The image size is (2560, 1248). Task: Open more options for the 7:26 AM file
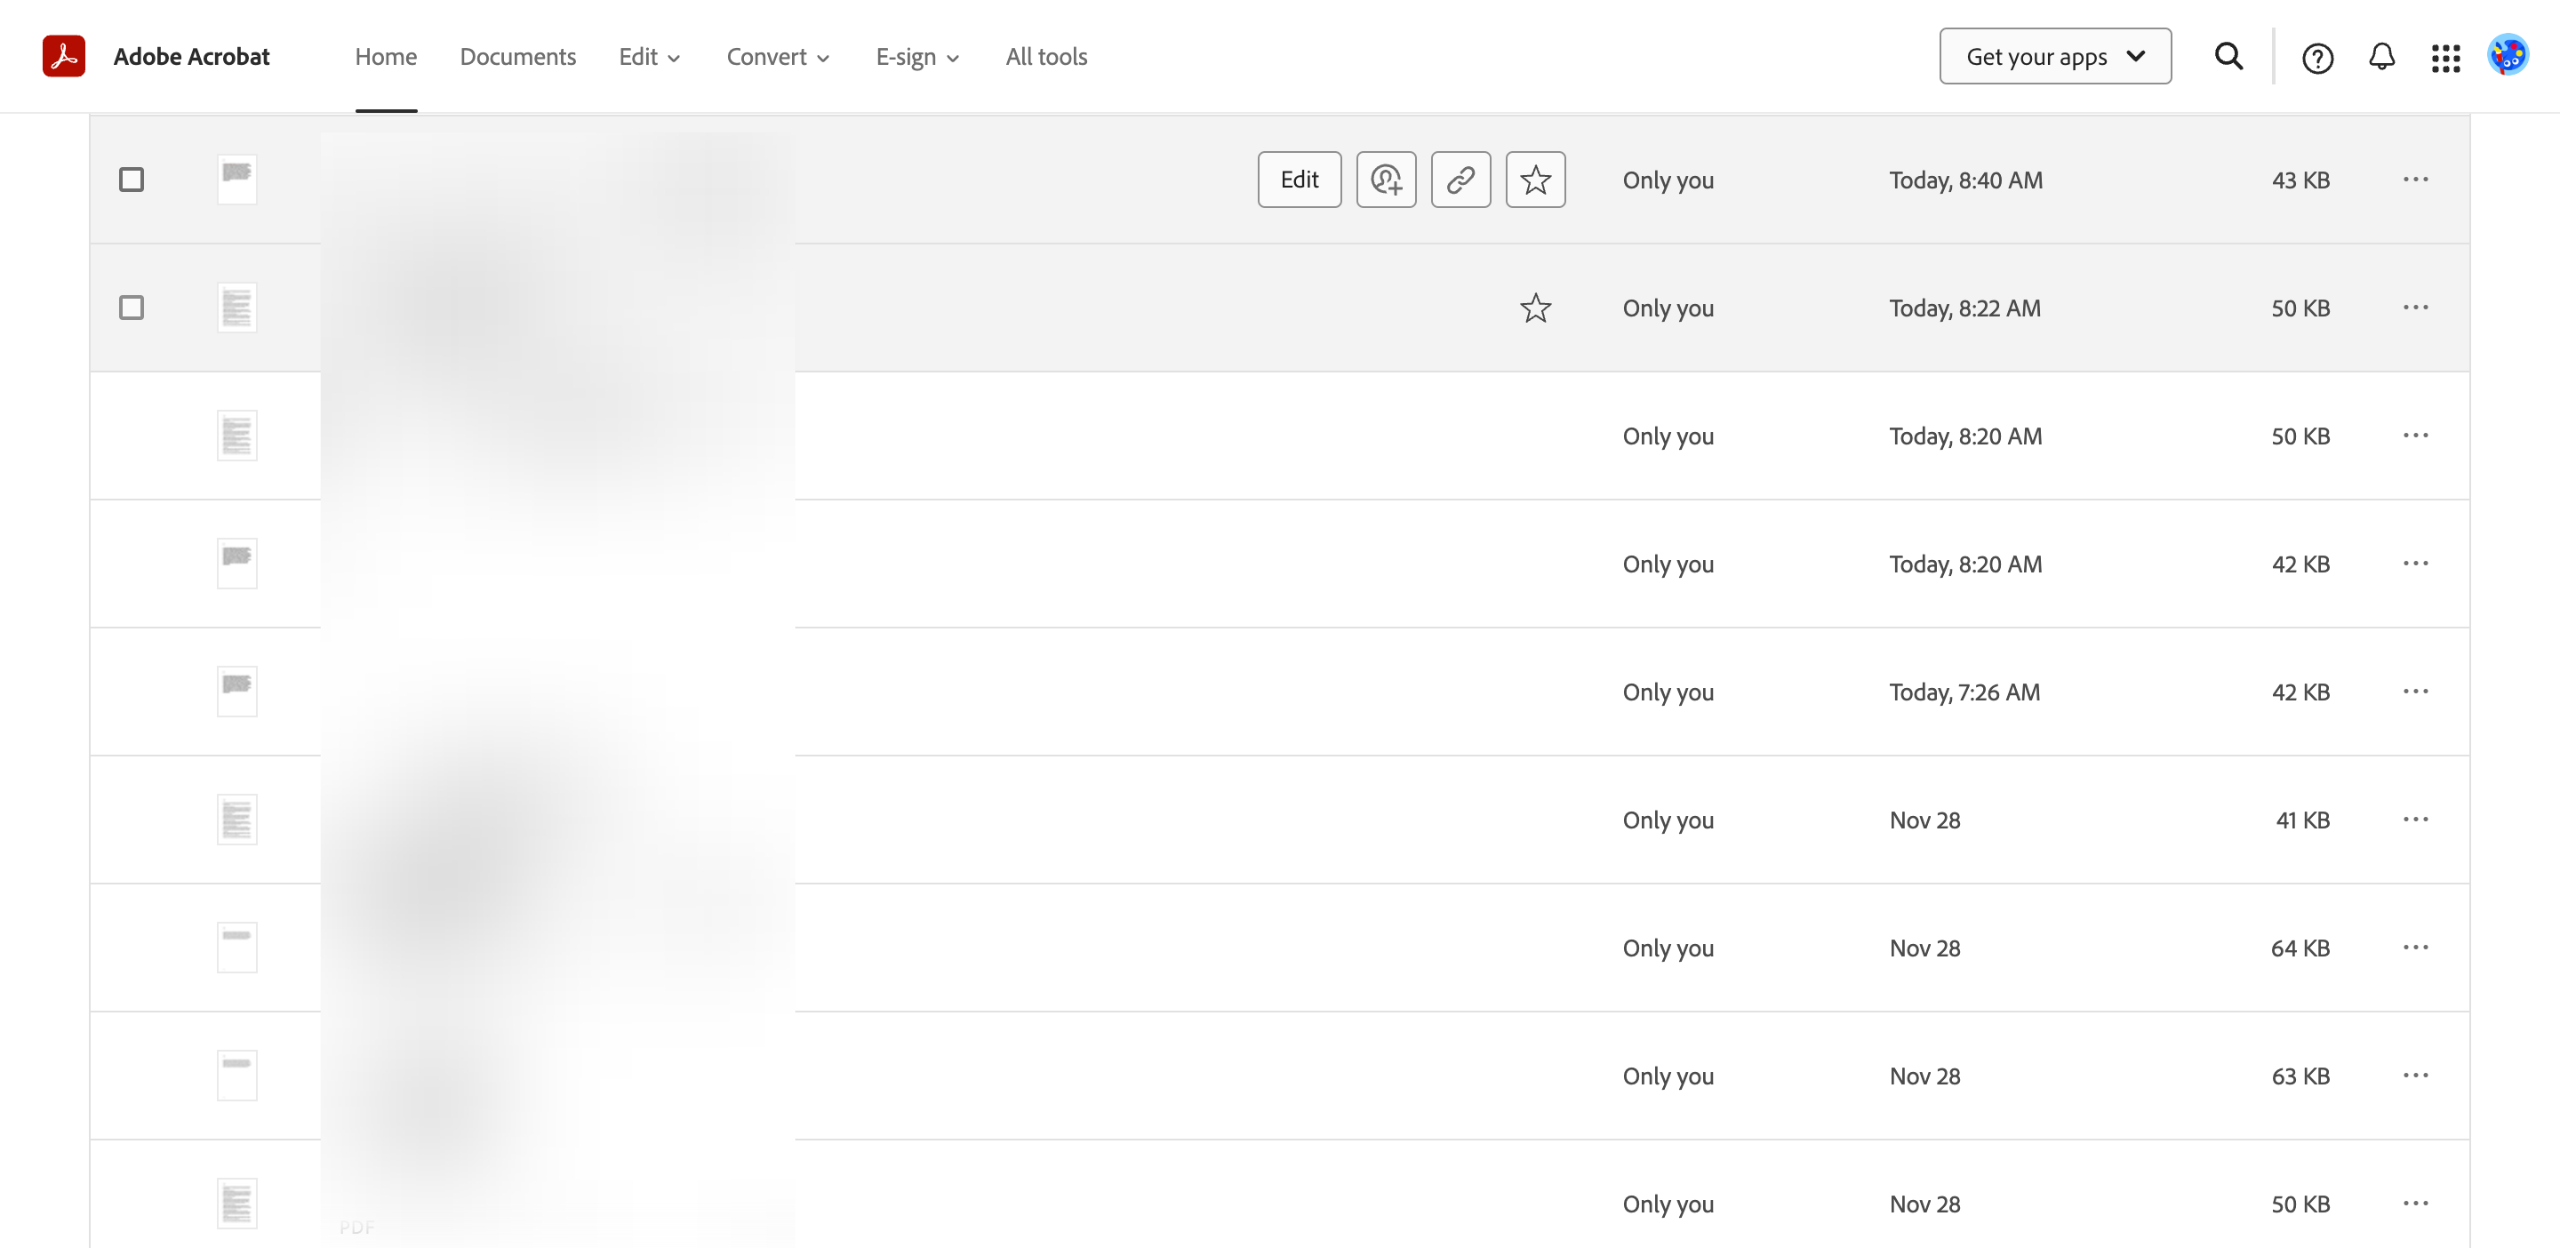(x=2415, y=692)
